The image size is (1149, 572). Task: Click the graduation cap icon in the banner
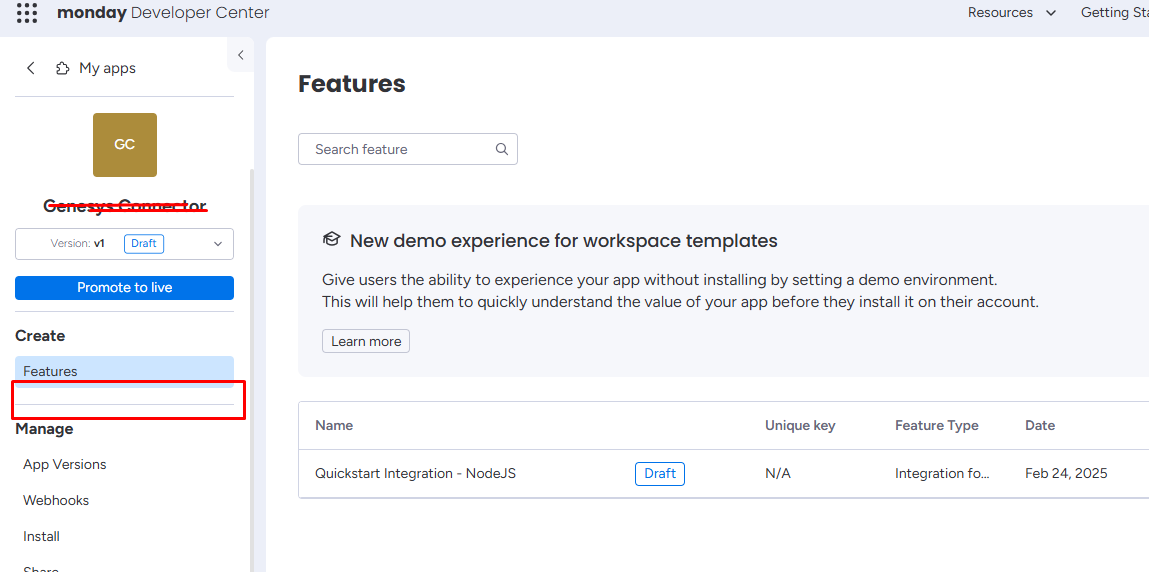coord(332,240)
